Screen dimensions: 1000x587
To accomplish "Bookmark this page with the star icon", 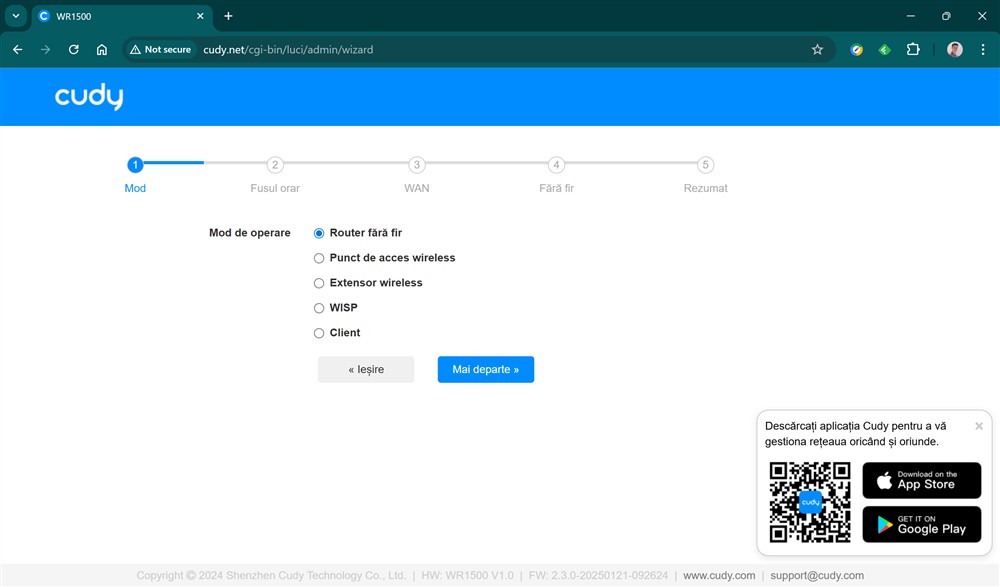I will [x=817, y=49].
